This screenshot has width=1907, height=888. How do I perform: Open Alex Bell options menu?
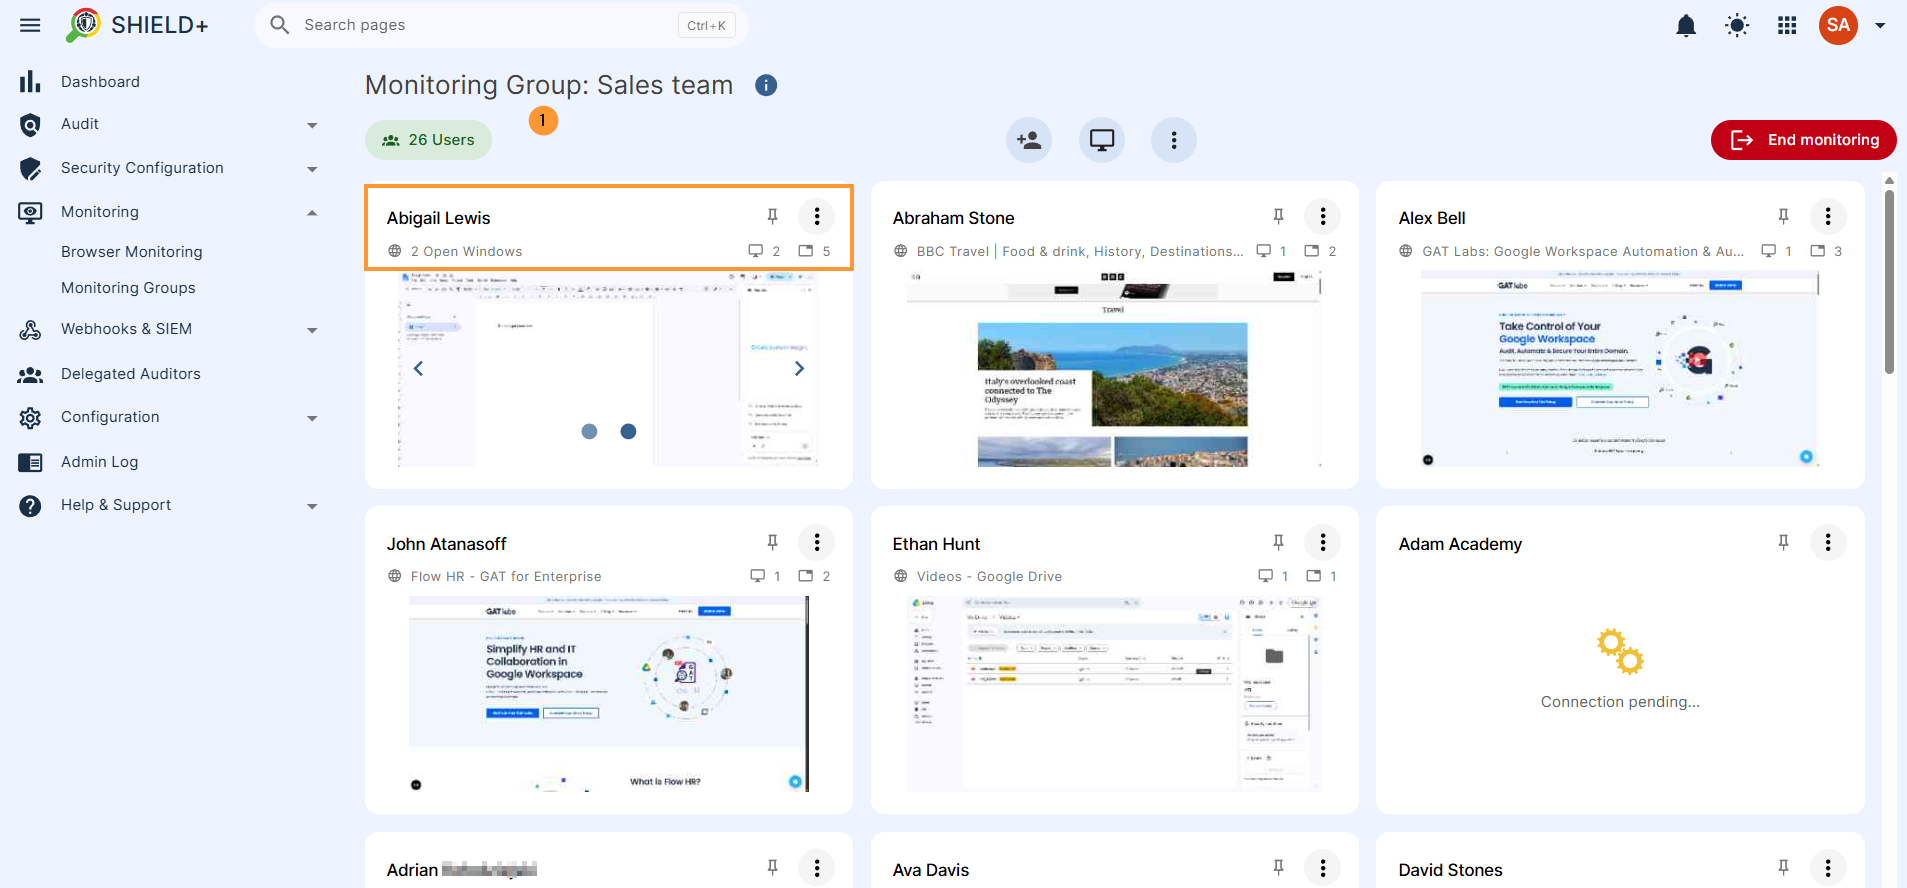click(x=1828, y=216)
